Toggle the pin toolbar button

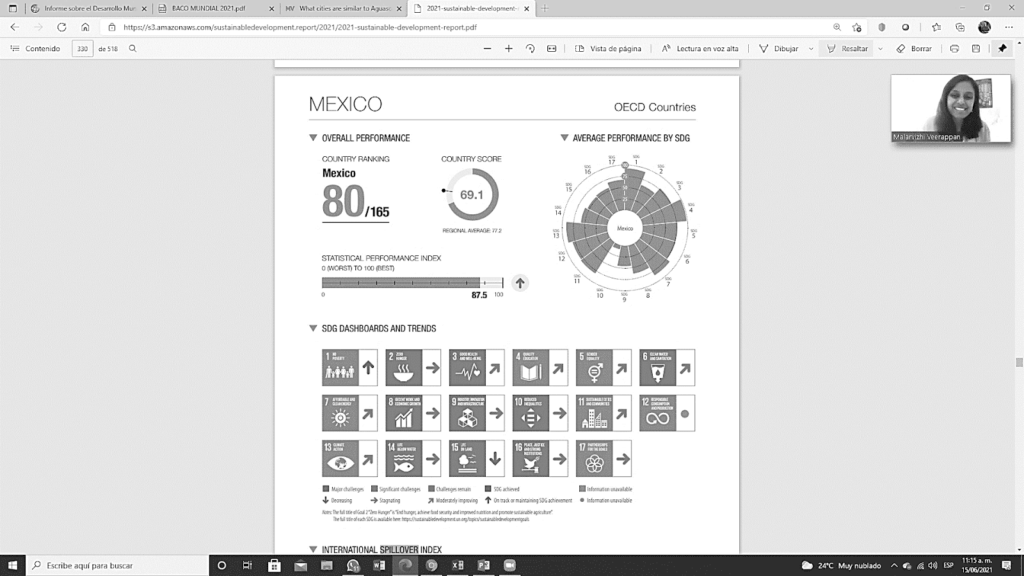pyautogui.click(x=1002, y=48)
